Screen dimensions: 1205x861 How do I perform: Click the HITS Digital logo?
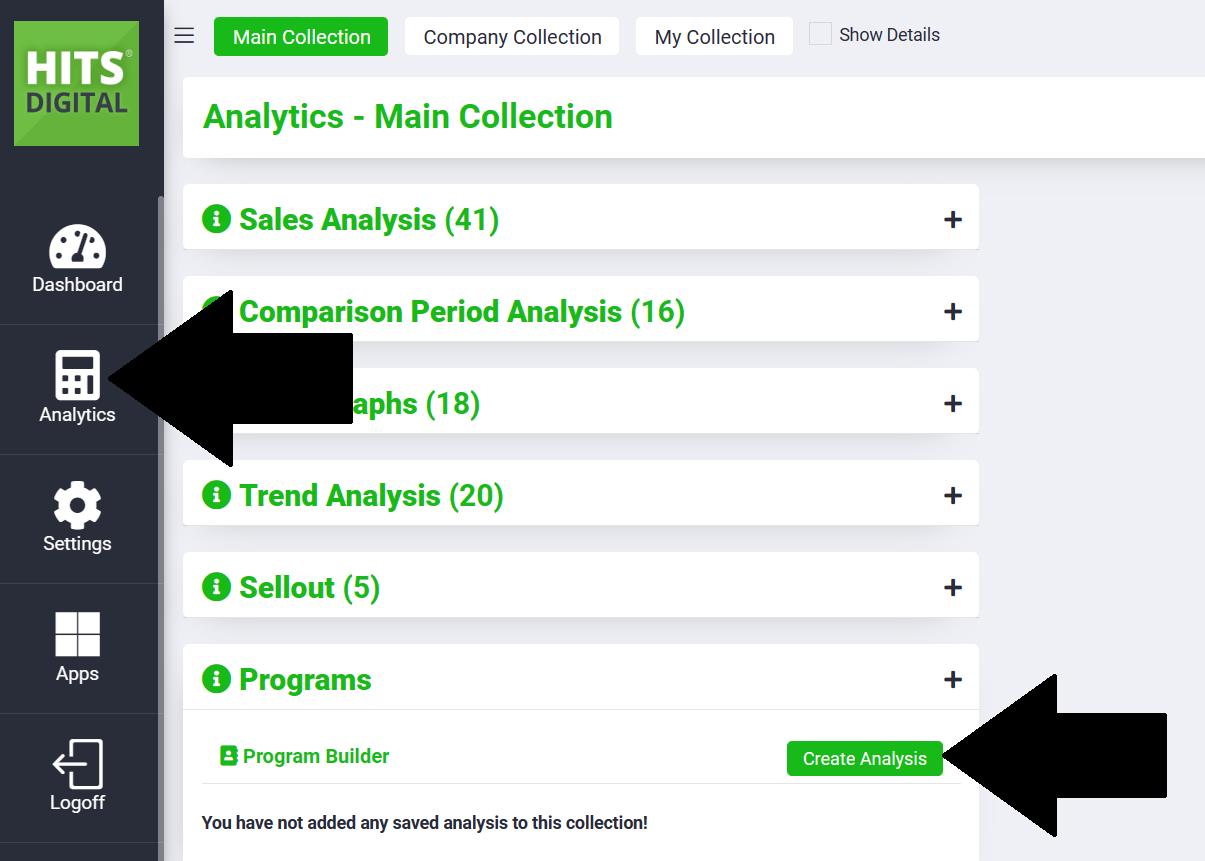click(x=76, y=84)
